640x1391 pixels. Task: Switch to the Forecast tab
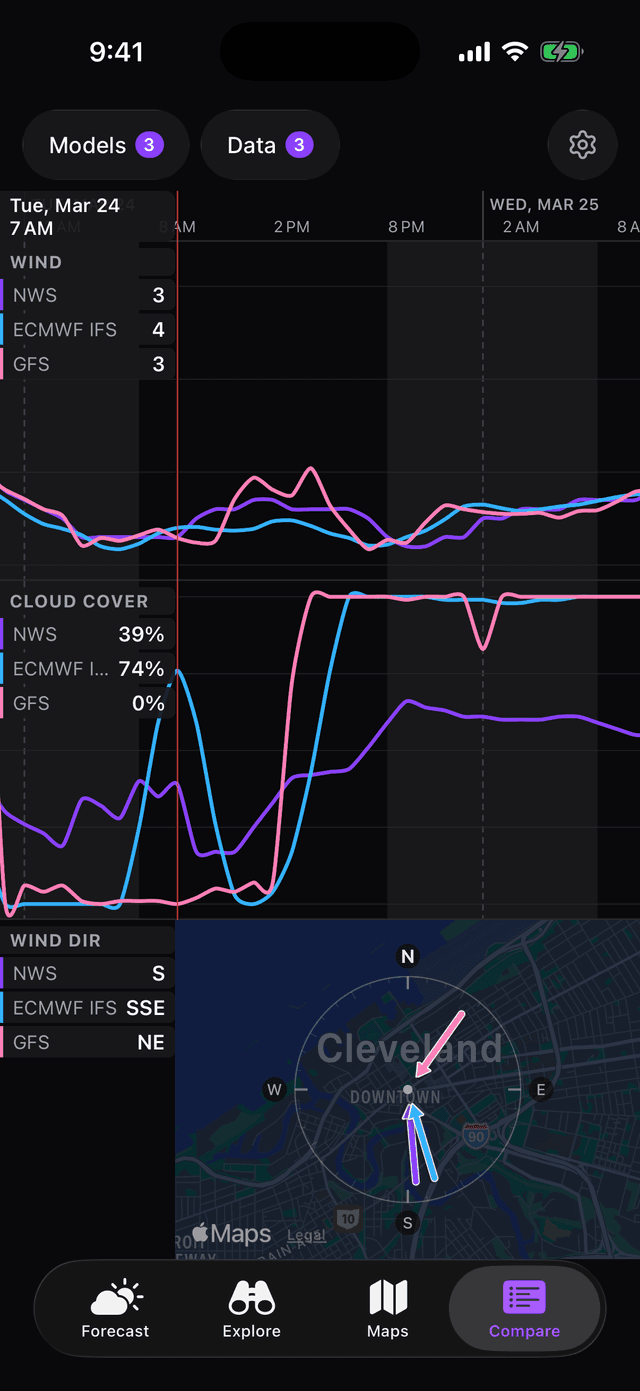pos(115,1310)
